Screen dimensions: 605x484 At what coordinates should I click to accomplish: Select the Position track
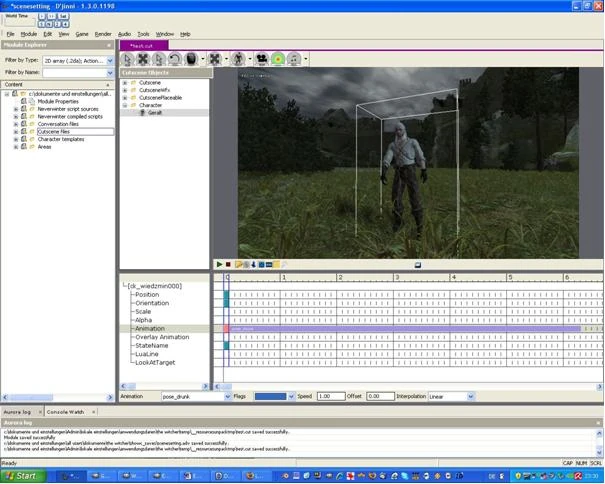pos(147,294)
